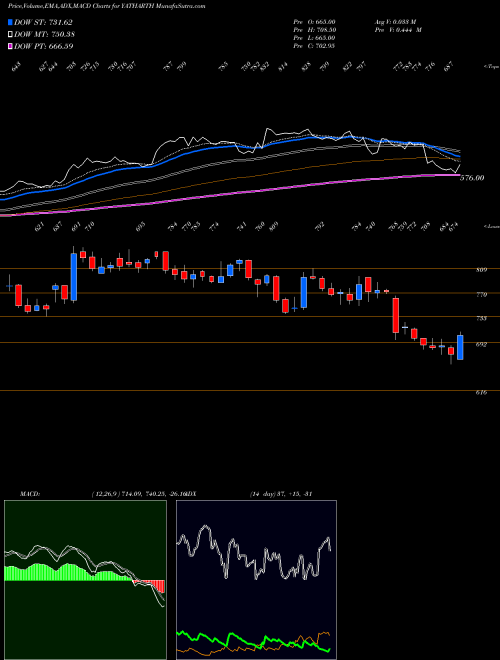Click the tall blue candlestick near chart start
The image size is (500, 660).
[74, 277]
